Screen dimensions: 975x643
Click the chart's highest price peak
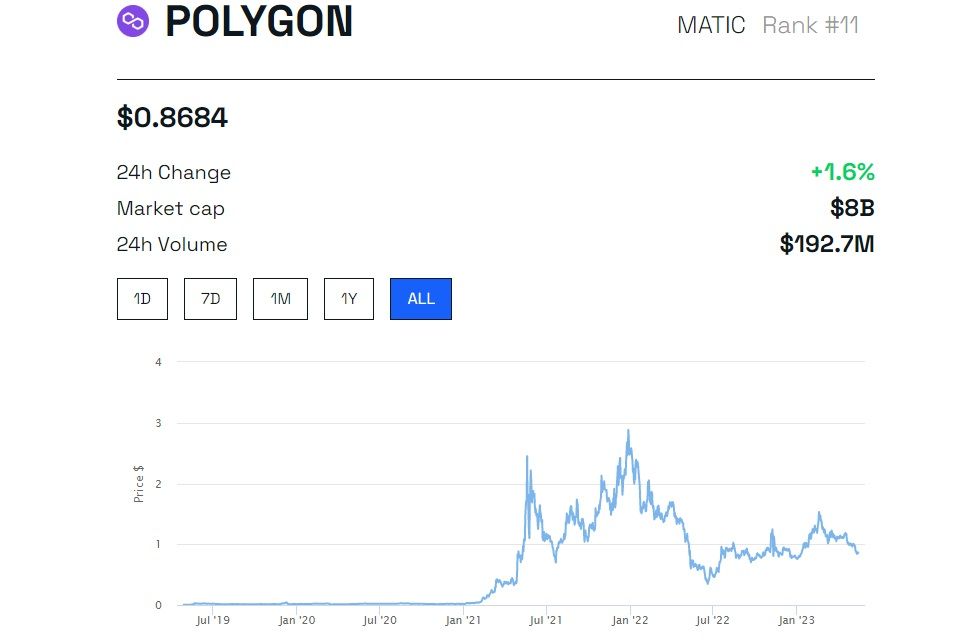[628, 431]
